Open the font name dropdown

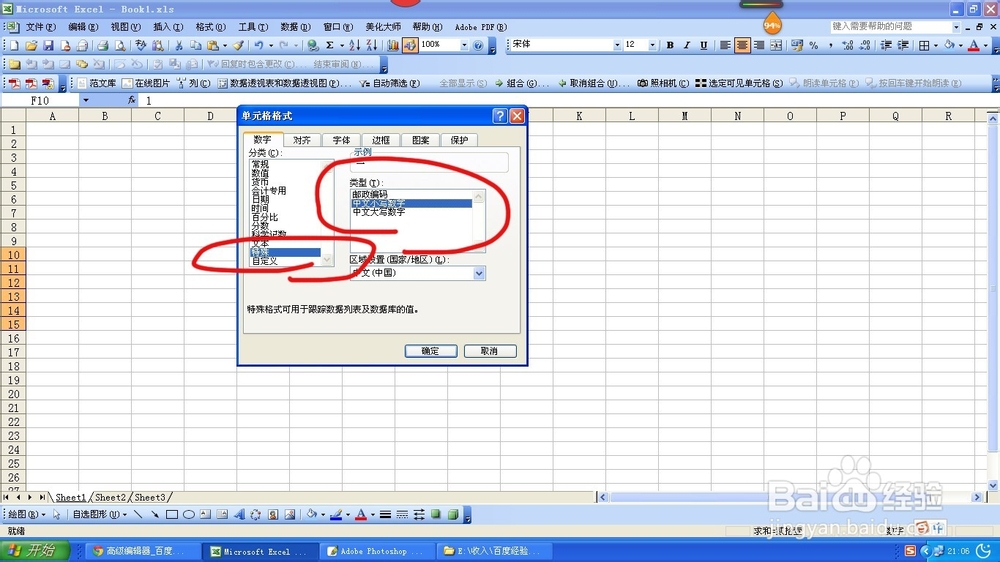617,45
